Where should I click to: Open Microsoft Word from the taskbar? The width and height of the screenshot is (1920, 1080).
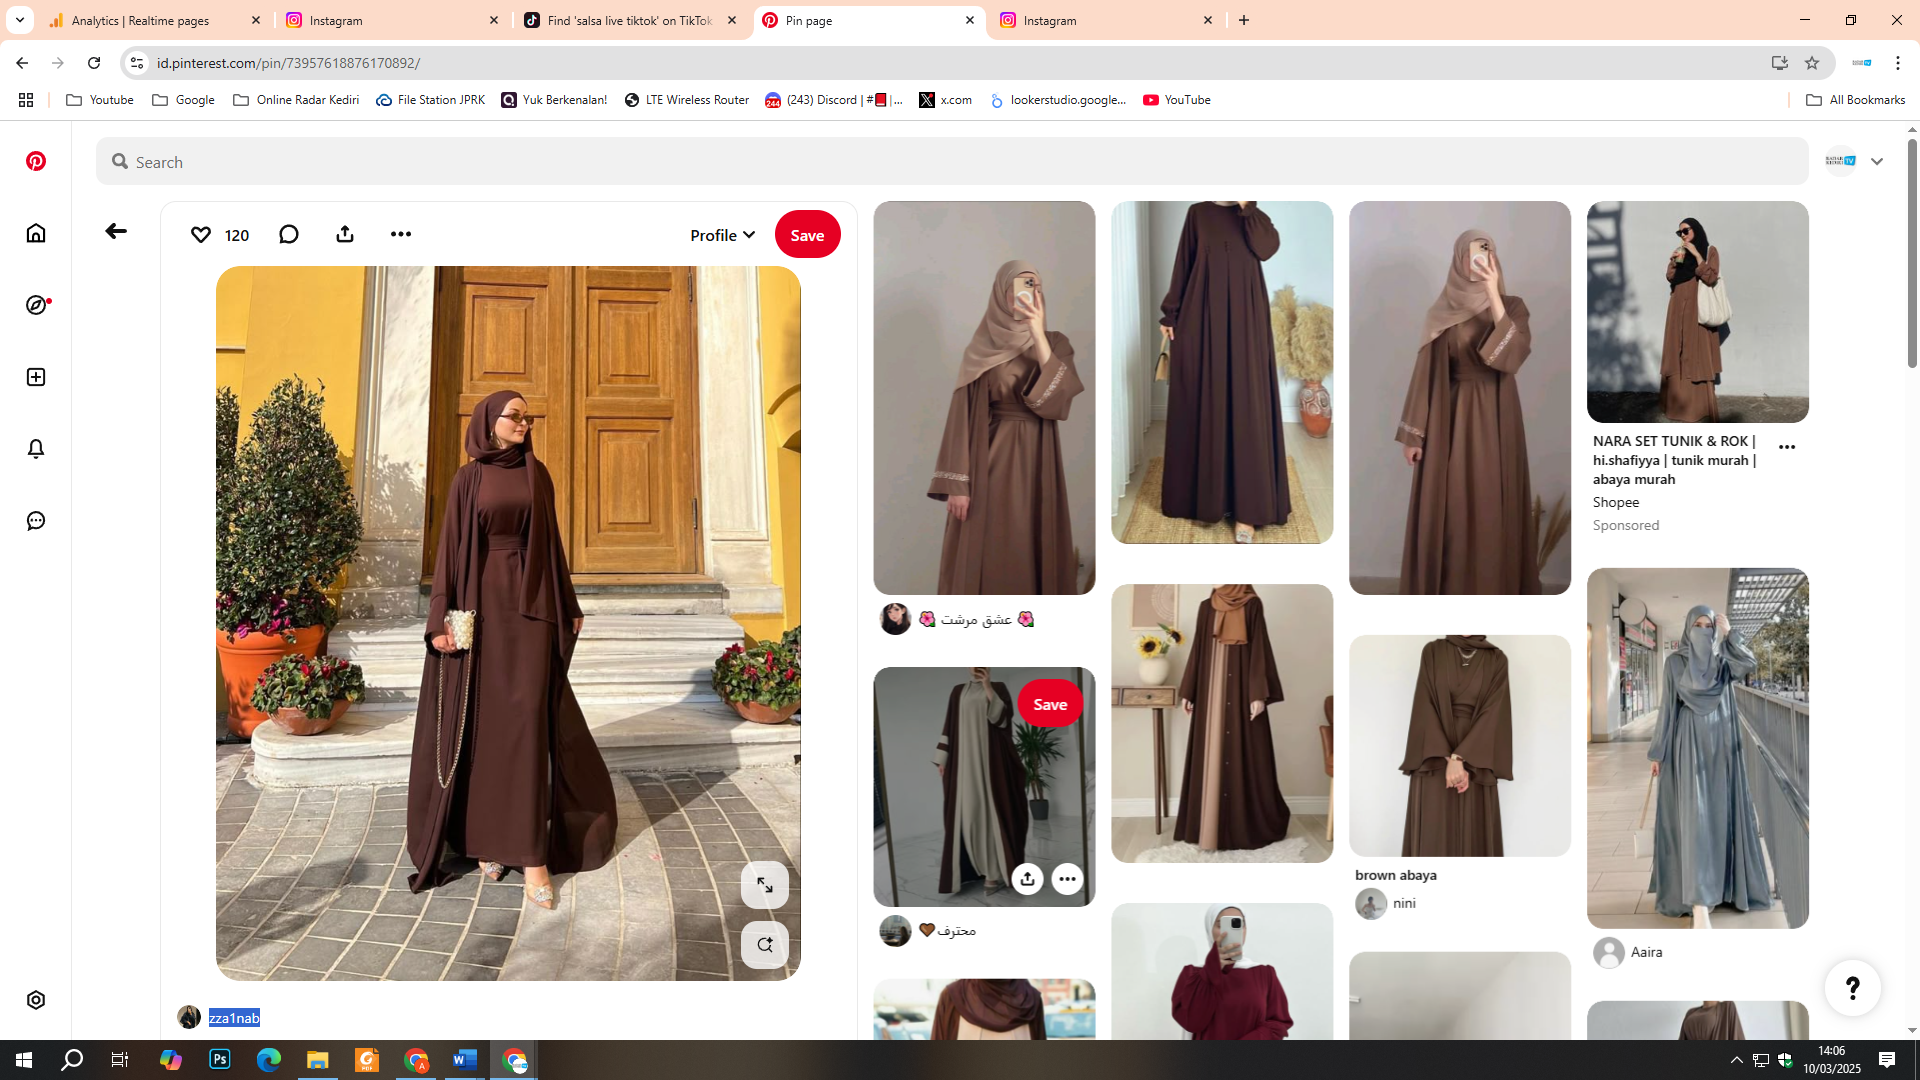click(x=465, y=1060)
